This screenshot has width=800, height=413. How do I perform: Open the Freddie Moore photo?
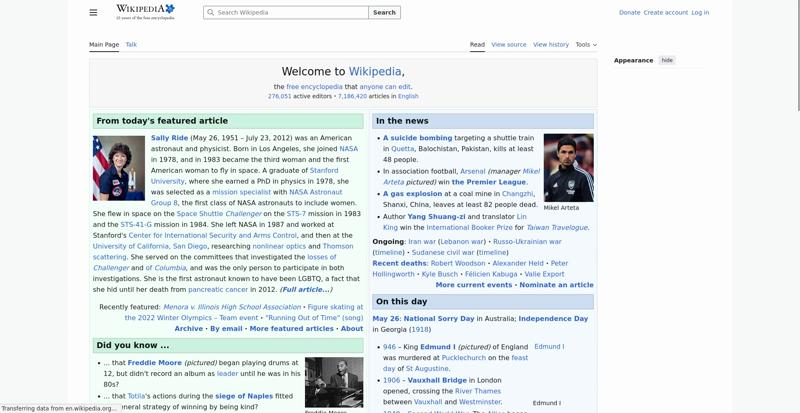(334, 382)
